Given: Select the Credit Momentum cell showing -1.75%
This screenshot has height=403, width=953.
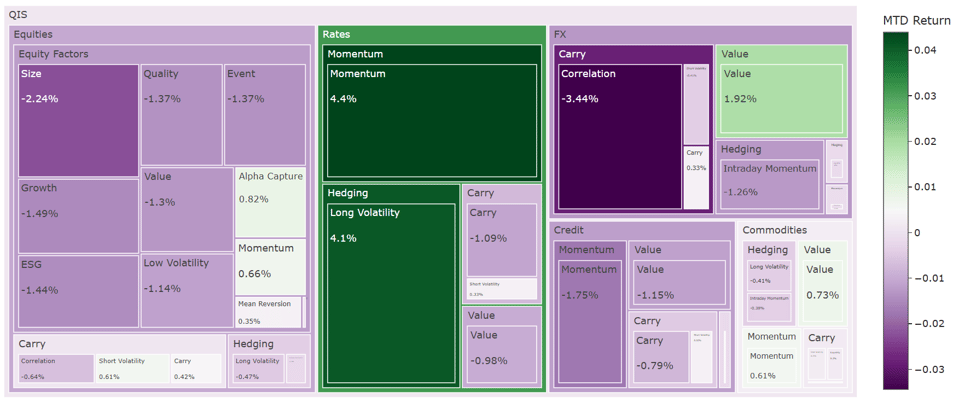Looking at the screenshot, I should pyautogui.click(x=590, y=322).
